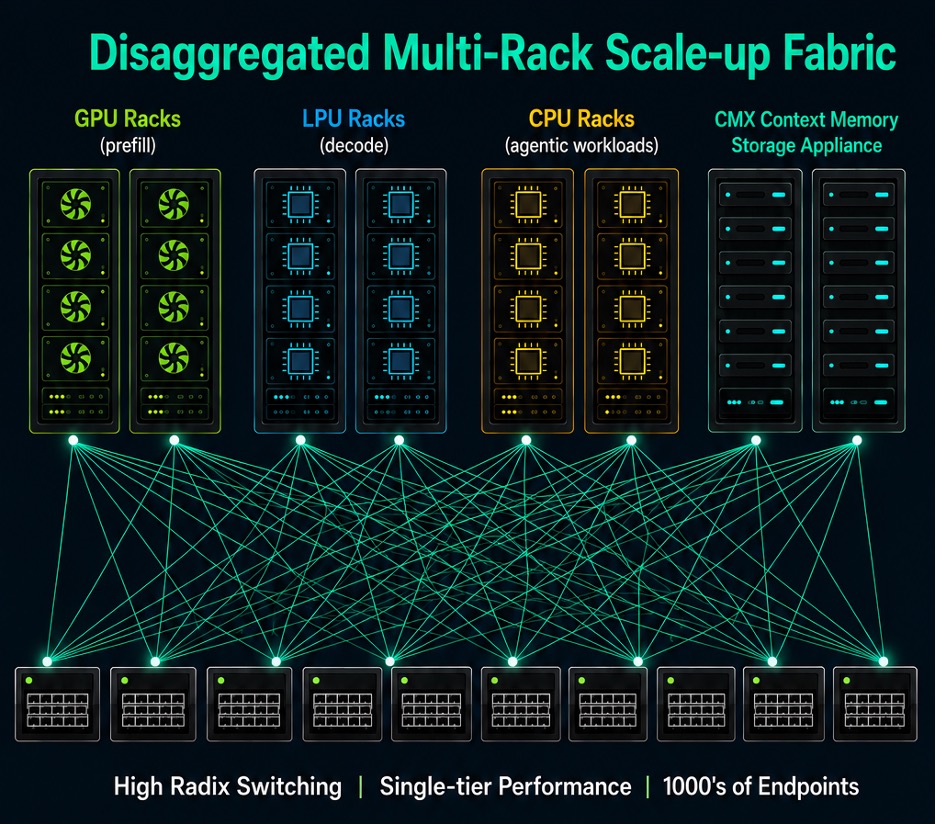Click the third fan icon in the leftmost GPU rack
Viewport: 936px width, 824px height.
point(75,306)
